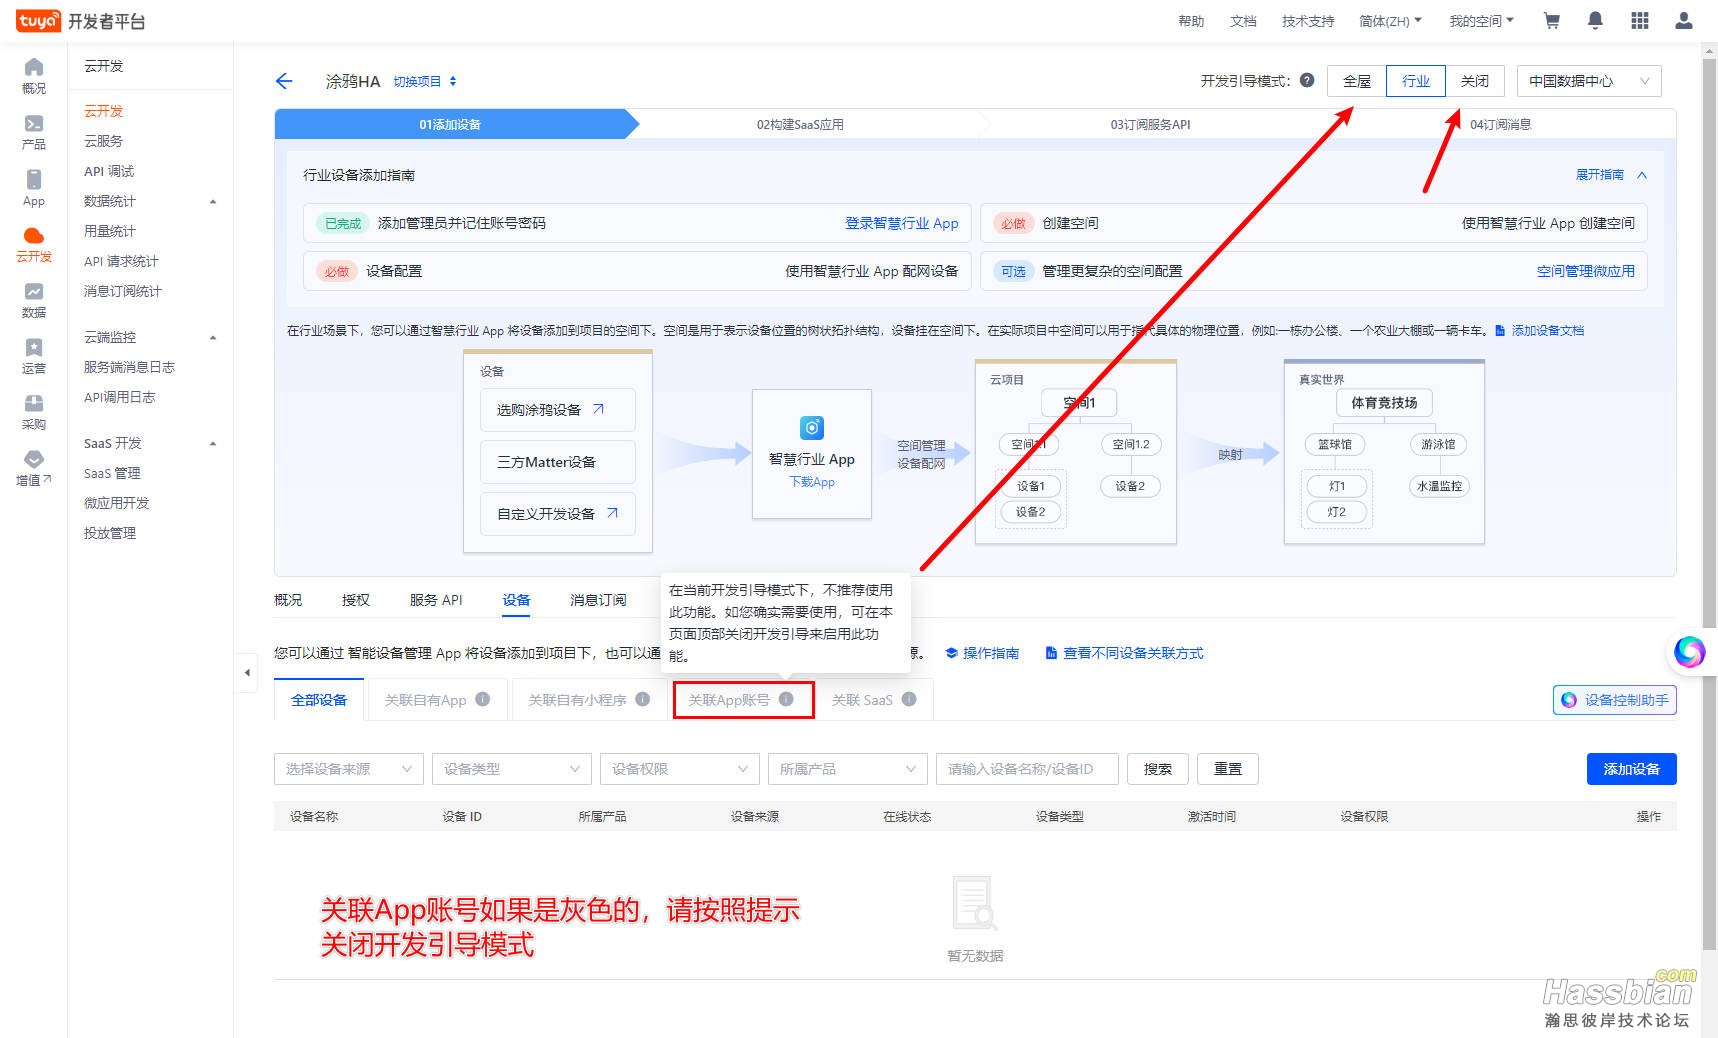1718x1038 pixels.
Task: Open the 简体(ZH) language dropdown
Action: pyautogui.click(x=1390, y=21)
